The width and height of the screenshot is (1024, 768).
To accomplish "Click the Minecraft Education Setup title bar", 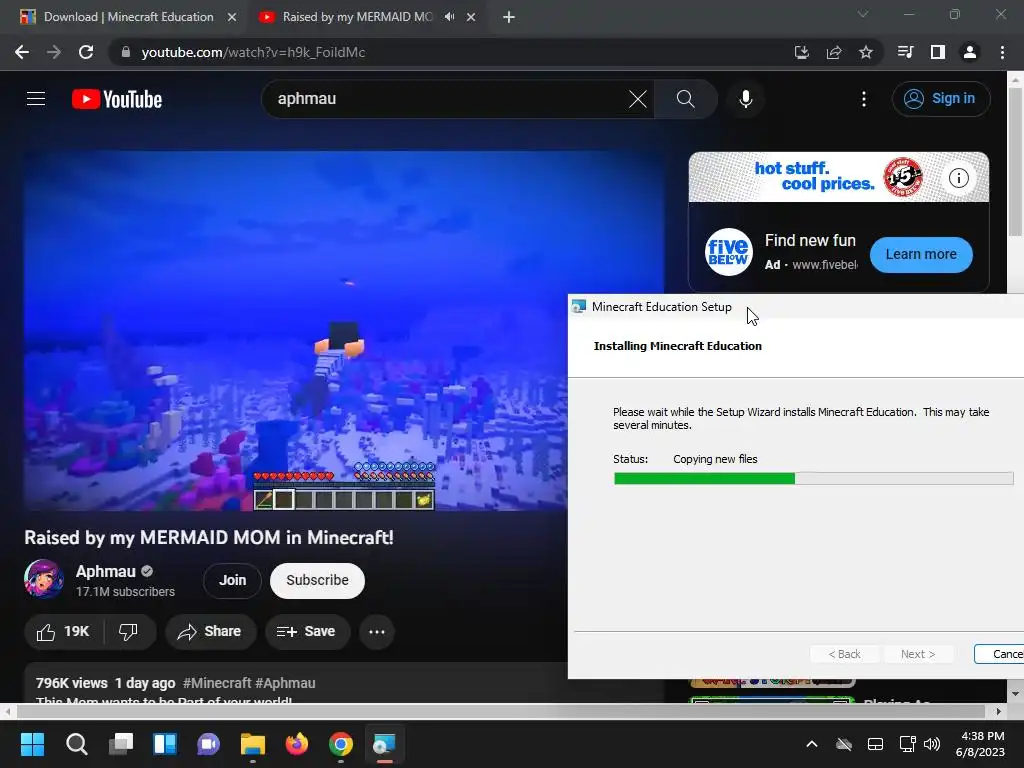I will [795, 306].
